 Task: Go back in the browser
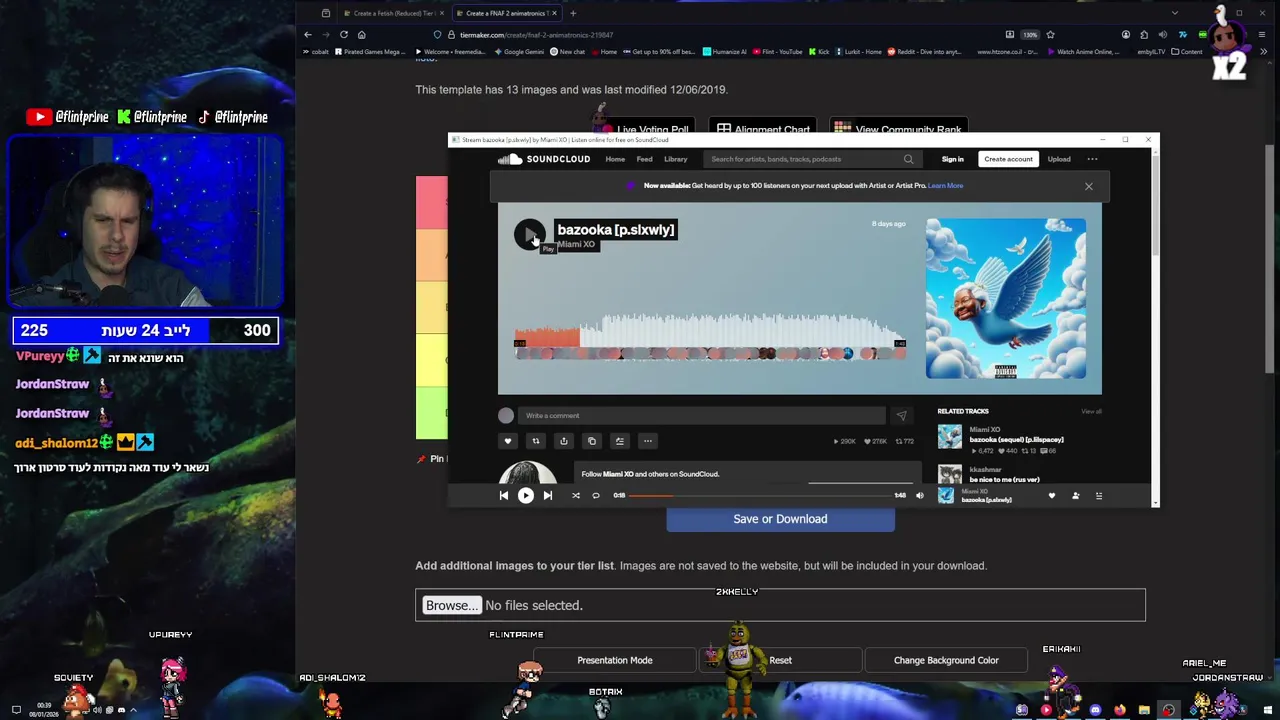click(308, 35)
